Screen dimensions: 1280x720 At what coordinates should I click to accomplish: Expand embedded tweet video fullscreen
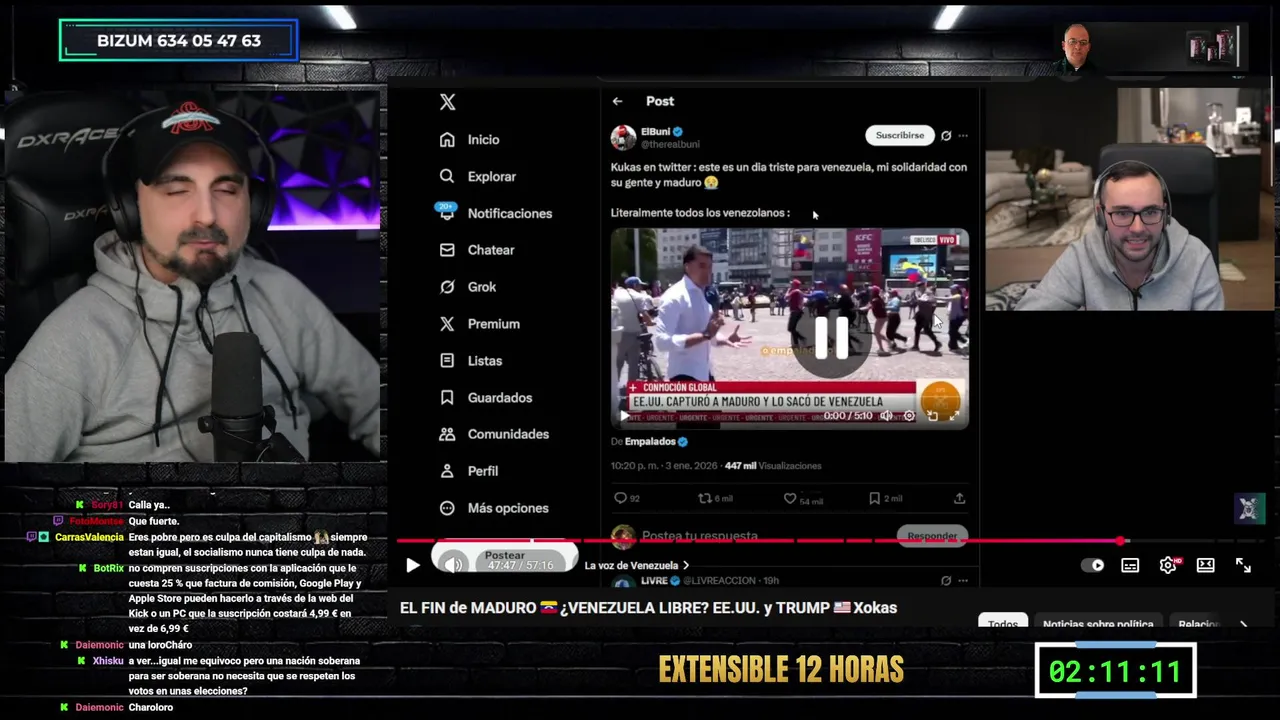pos(954,416)
